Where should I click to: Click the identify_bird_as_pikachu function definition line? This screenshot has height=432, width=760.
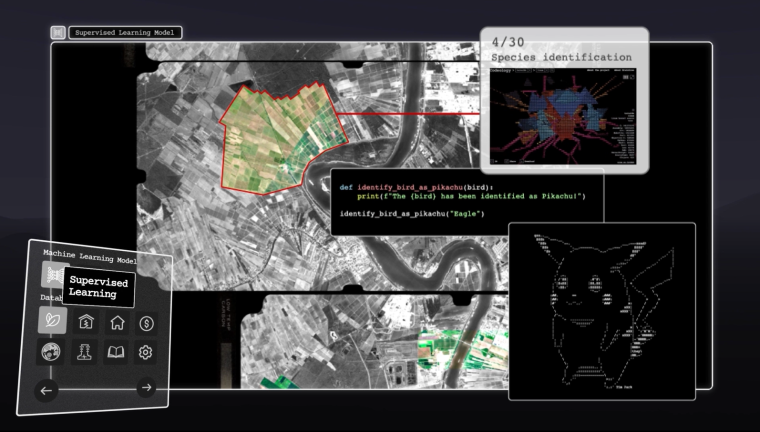pyautogui.click(x=416, y=187)
